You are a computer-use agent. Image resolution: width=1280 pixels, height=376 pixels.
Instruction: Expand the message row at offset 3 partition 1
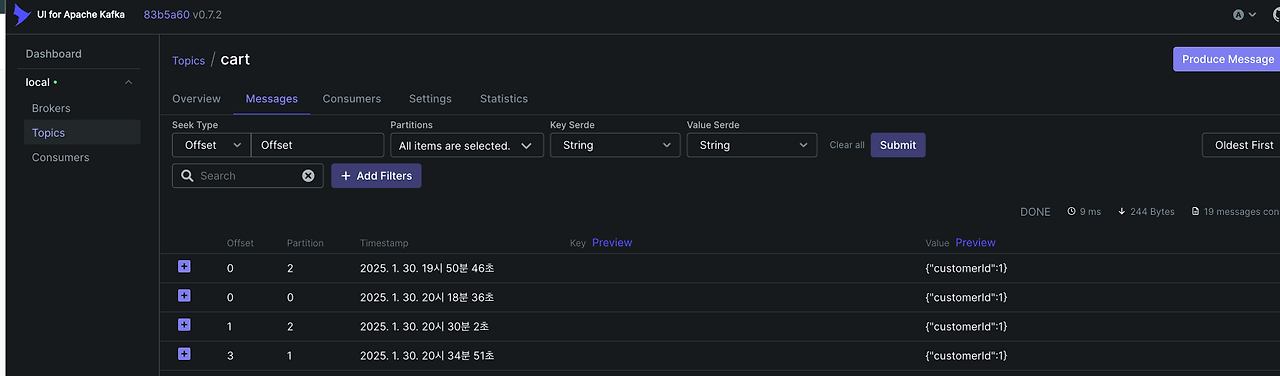coord(184,353)
